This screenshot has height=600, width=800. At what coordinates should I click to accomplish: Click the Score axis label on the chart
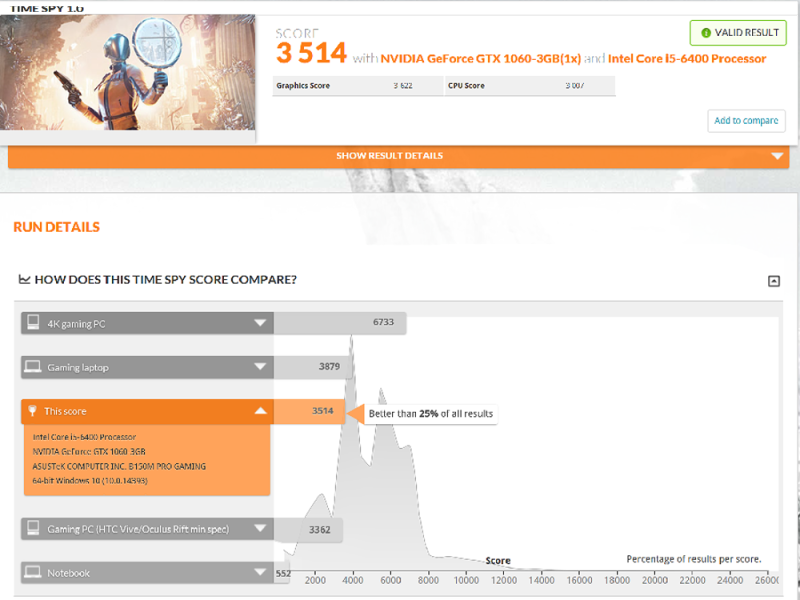coord(498,561)
